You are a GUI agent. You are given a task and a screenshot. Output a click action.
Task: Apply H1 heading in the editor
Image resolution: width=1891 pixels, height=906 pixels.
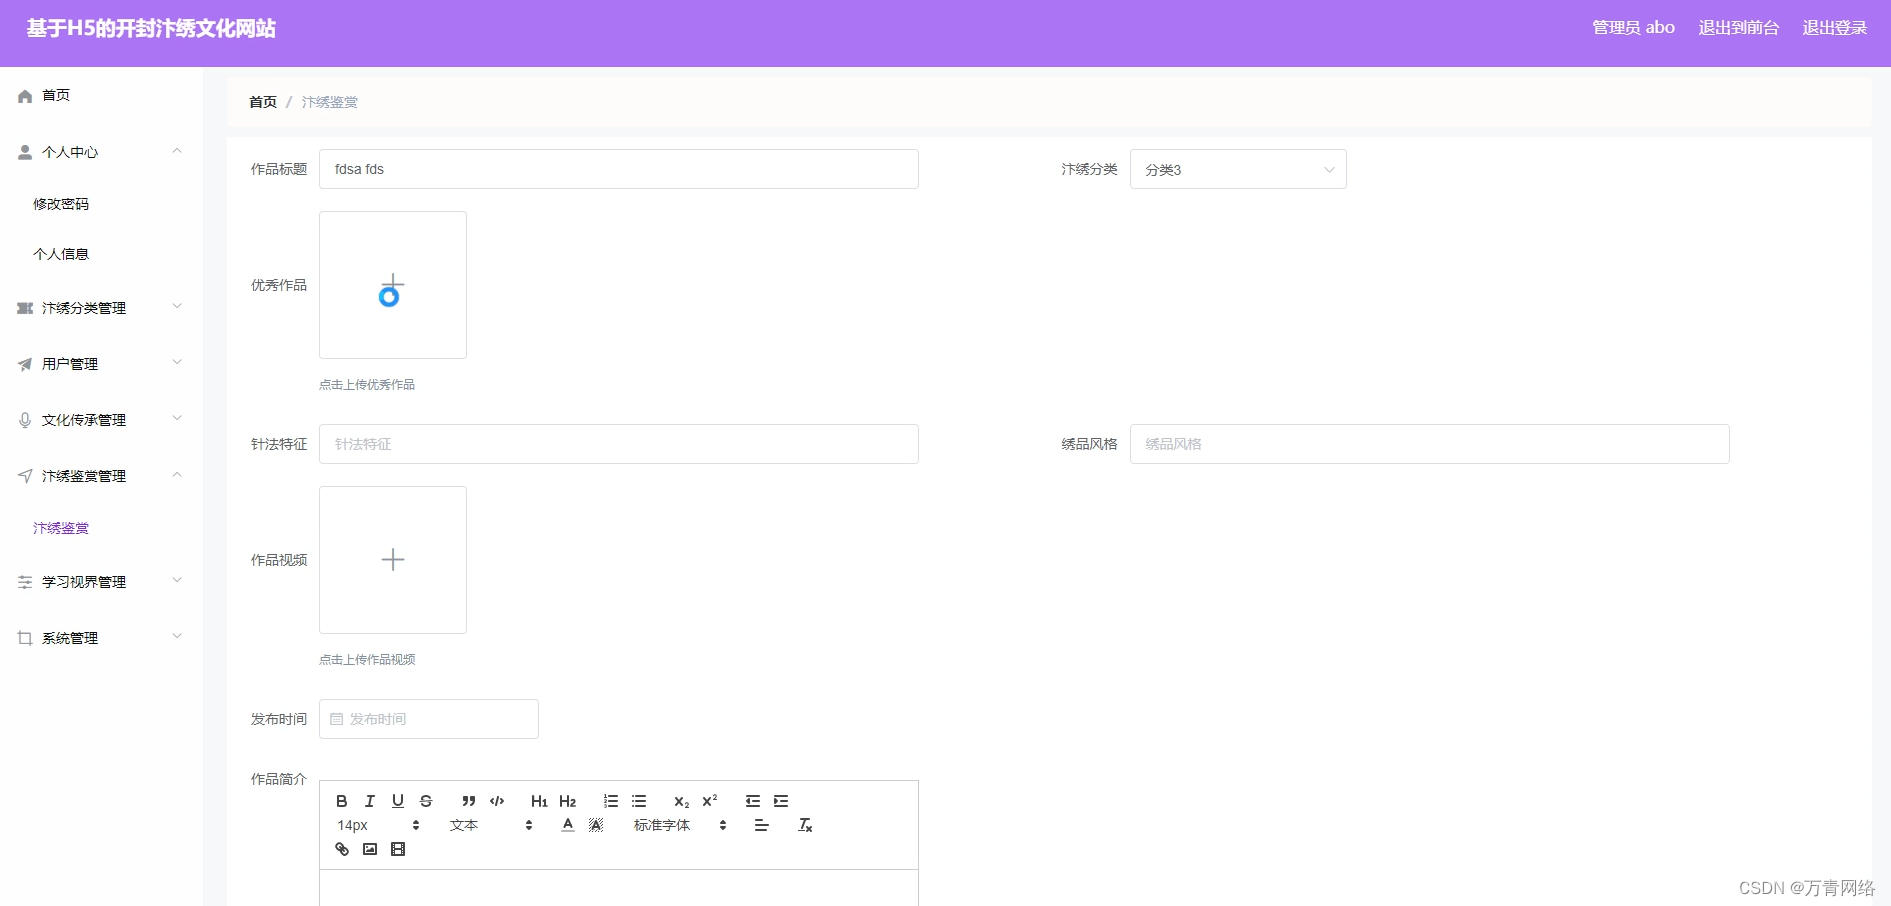coord(539,801)
